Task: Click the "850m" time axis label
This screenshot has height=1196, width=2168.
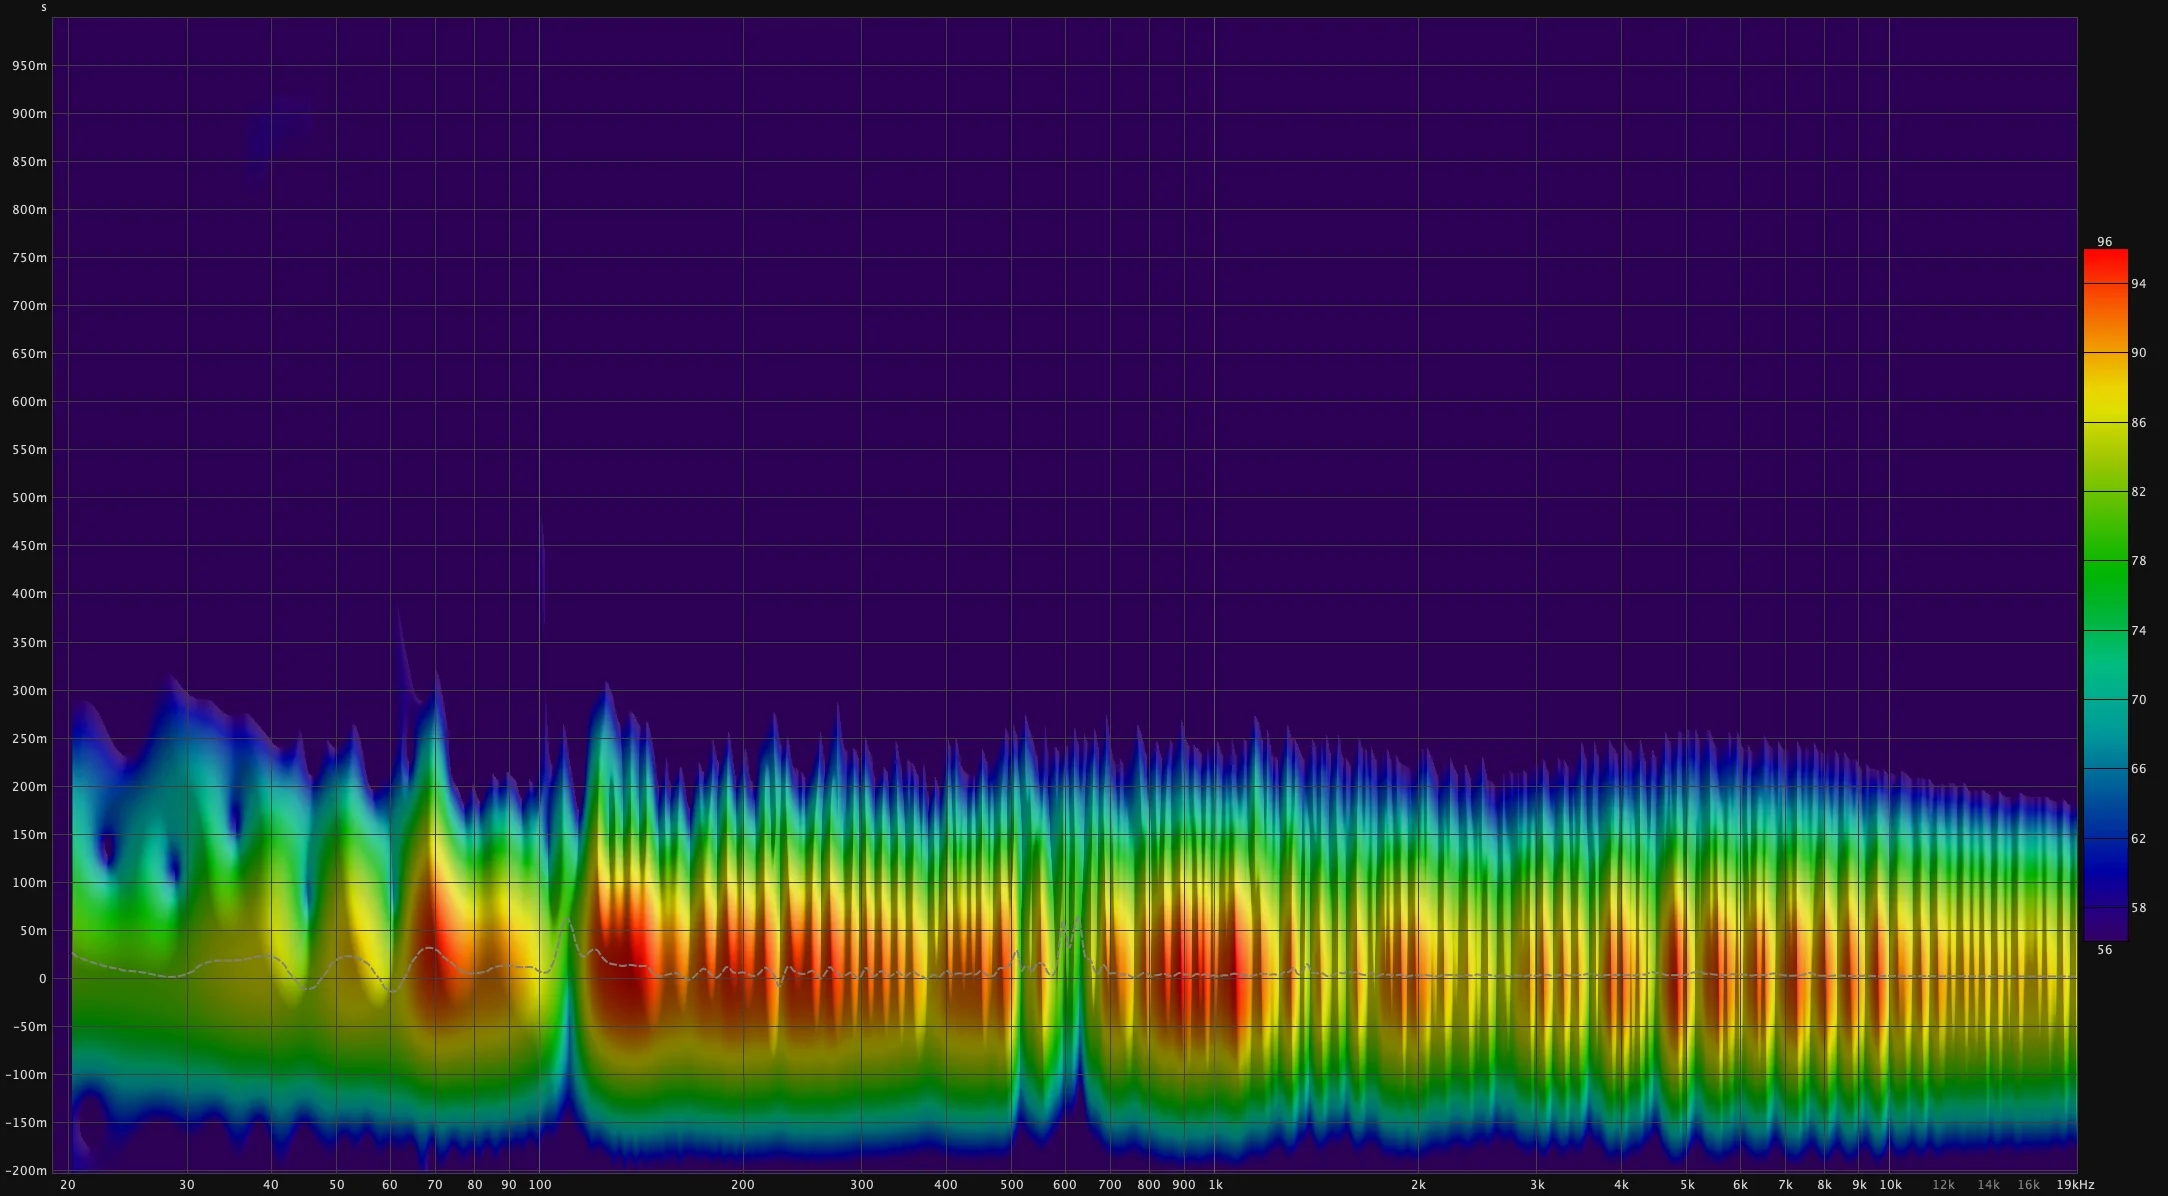Action: (29, 162)
